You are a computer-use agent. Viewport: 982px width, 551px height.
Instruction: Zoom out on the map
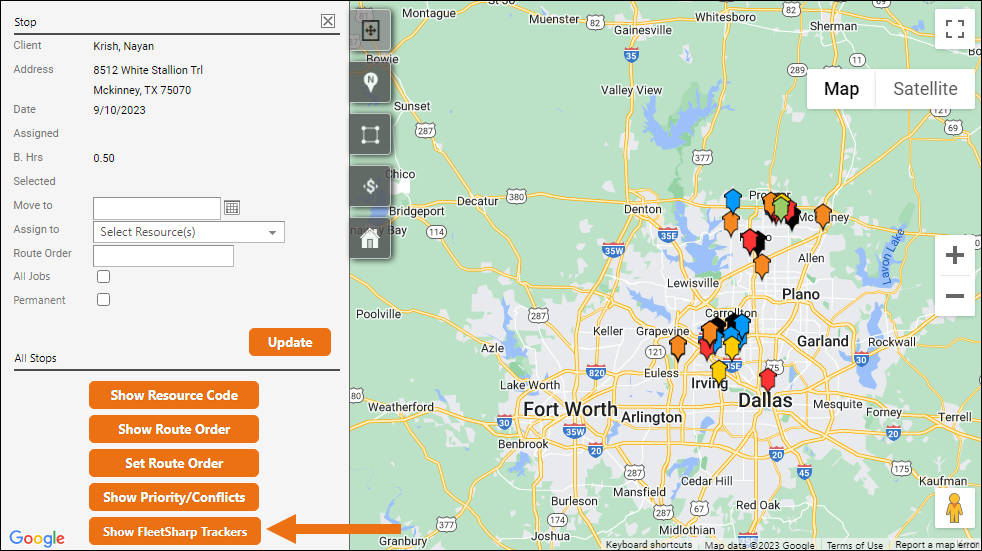954,296
